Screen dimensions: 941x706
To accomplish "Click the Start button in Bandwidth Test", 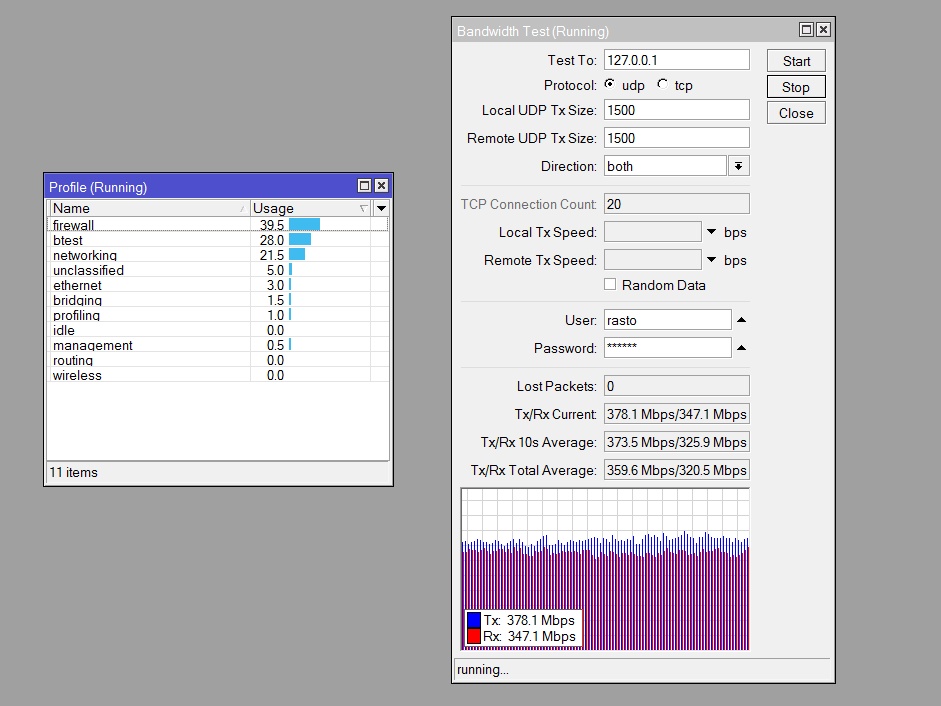I will tap(796, 61).
